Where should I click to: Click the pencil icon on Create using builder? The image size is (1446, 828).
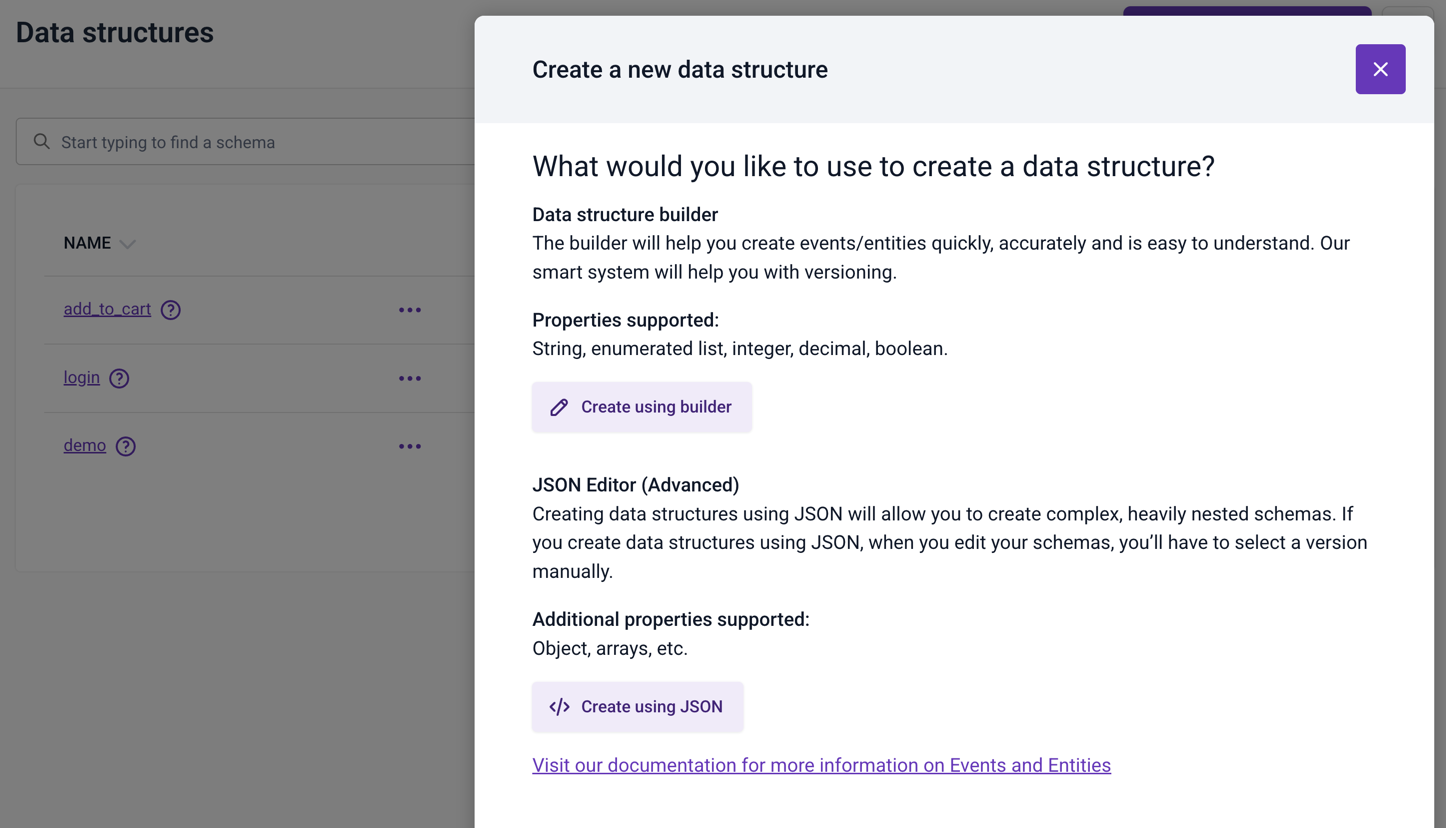pos(559,407)
